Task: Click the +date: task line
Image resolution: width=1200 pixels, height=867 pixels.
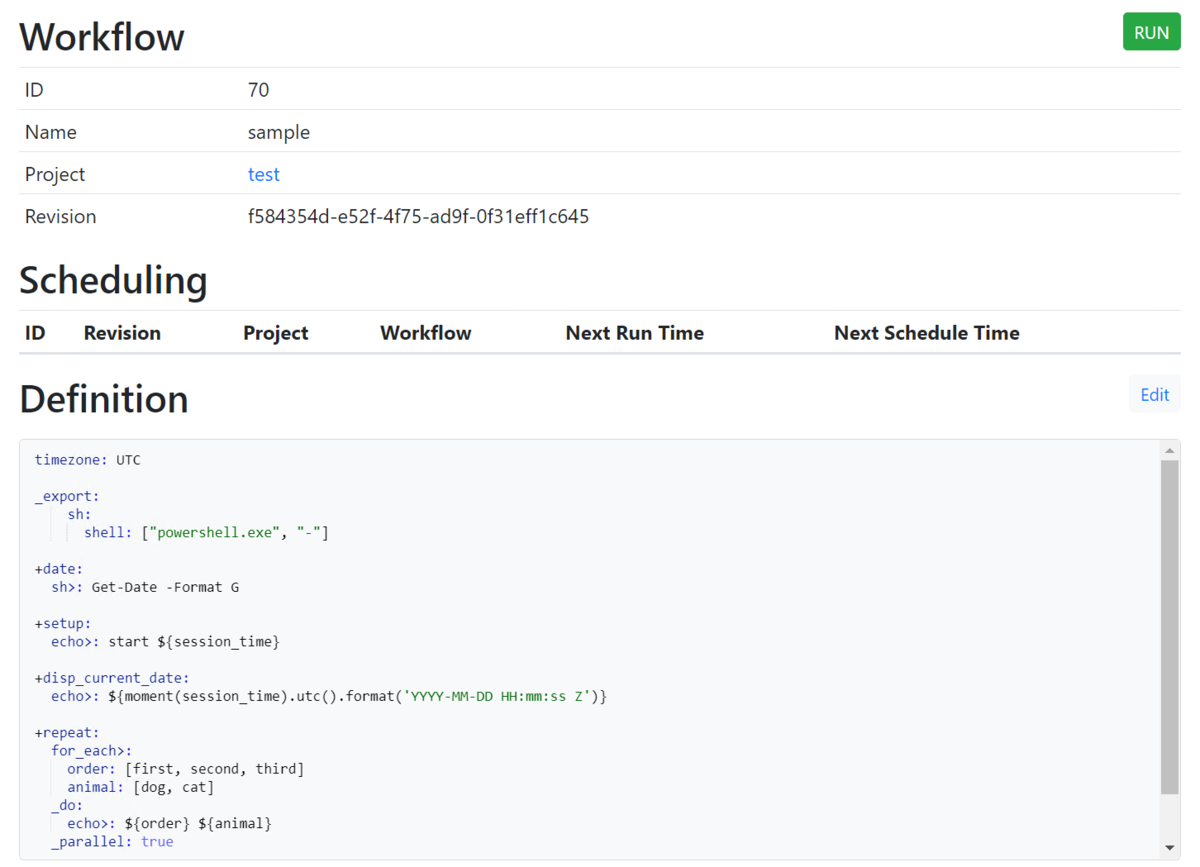Action: (x=59, y=569)
